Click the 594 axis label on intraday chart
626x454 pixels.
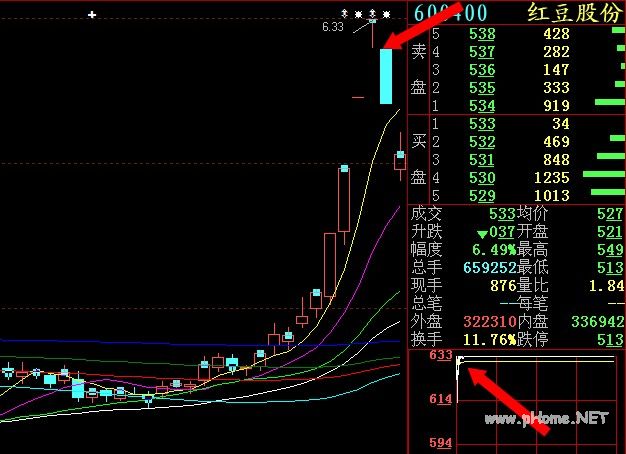(441, 442)
